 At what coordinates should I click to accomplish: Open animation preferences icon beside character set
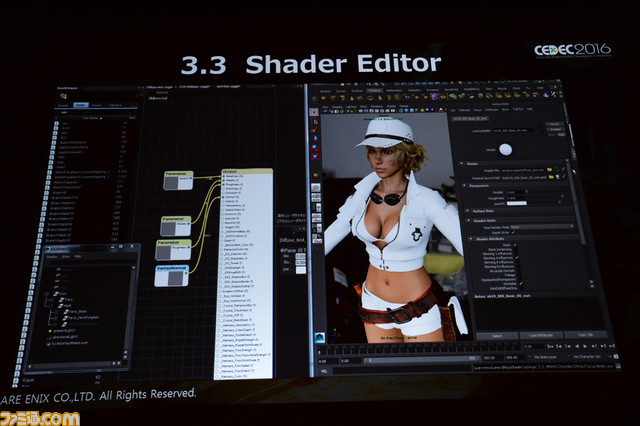(616, 356)
